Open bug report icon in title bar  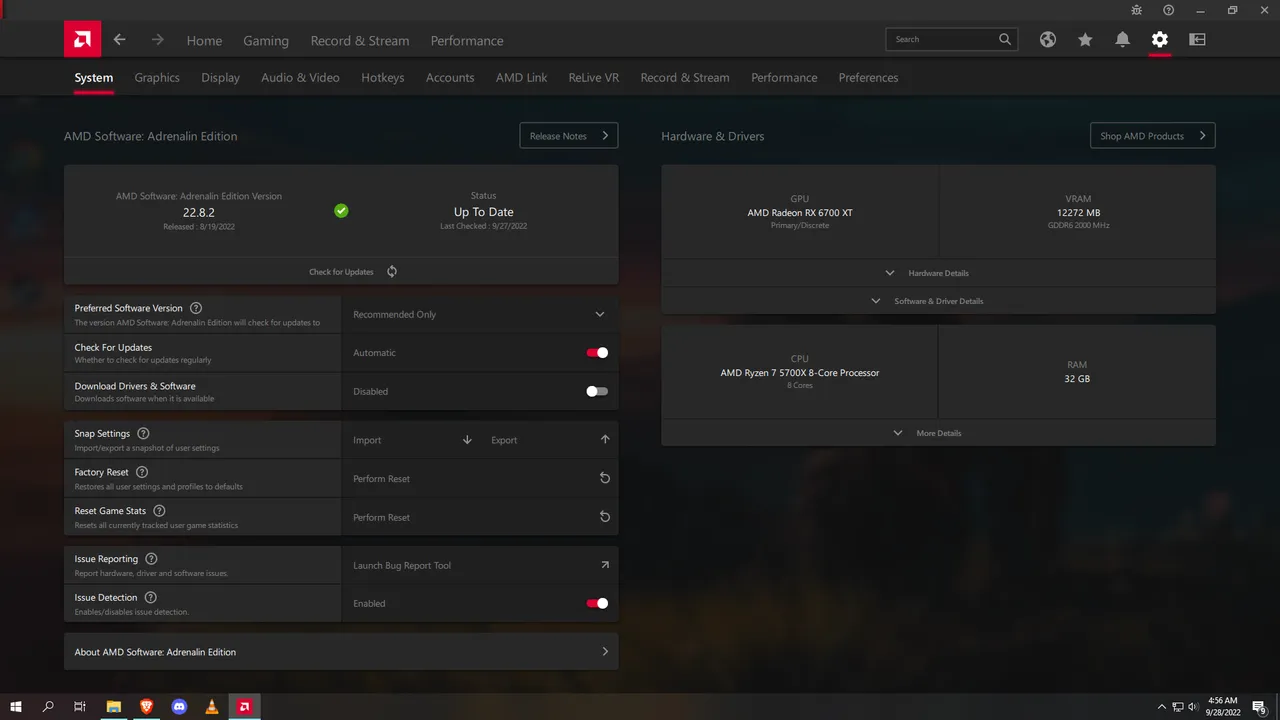coord(1136,10)
